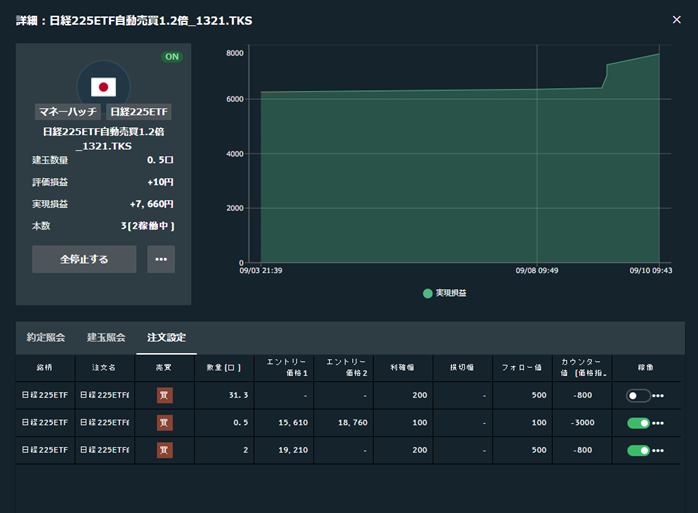Click the 数量[口] column header
The image size is (698, 513).
pyautogui.click(x=223, y=367)
